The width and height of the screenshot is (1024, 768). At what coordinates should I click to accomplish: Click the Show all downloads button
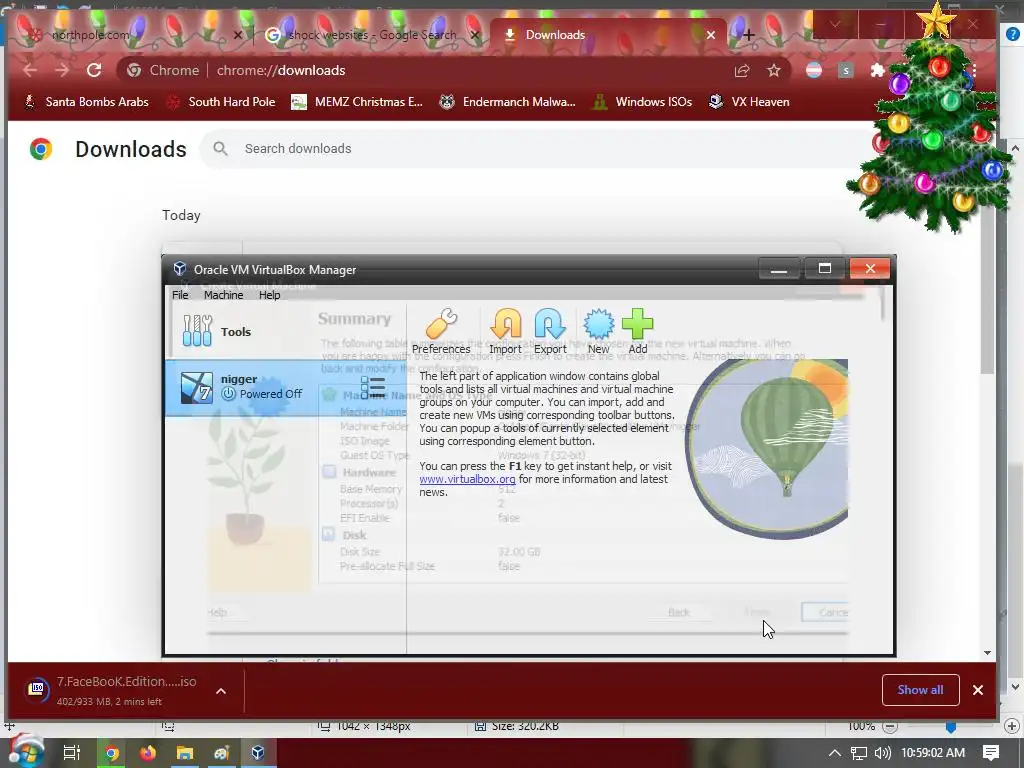(920, 690)
